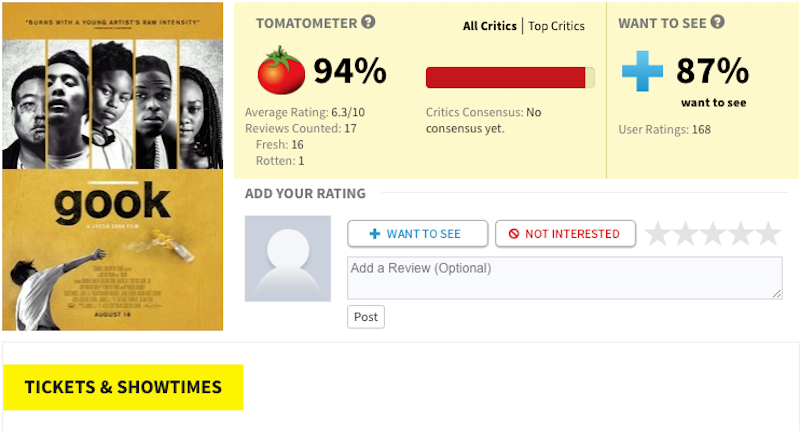Open the Gook movie poster

pos(113,166)
